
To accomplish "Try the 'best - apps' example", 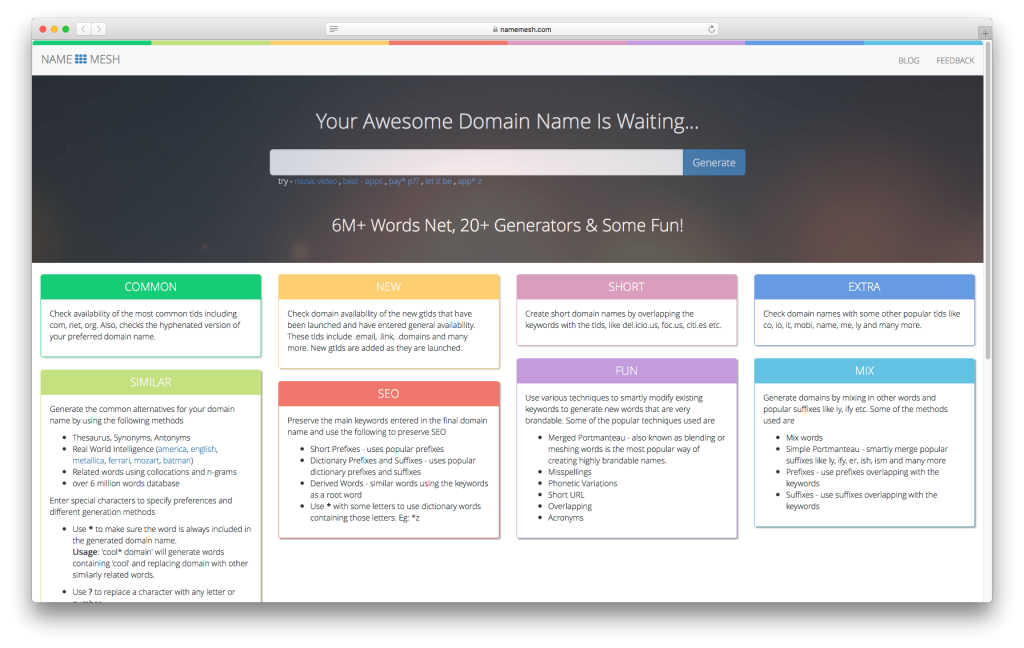I will (x=362, y=181).
